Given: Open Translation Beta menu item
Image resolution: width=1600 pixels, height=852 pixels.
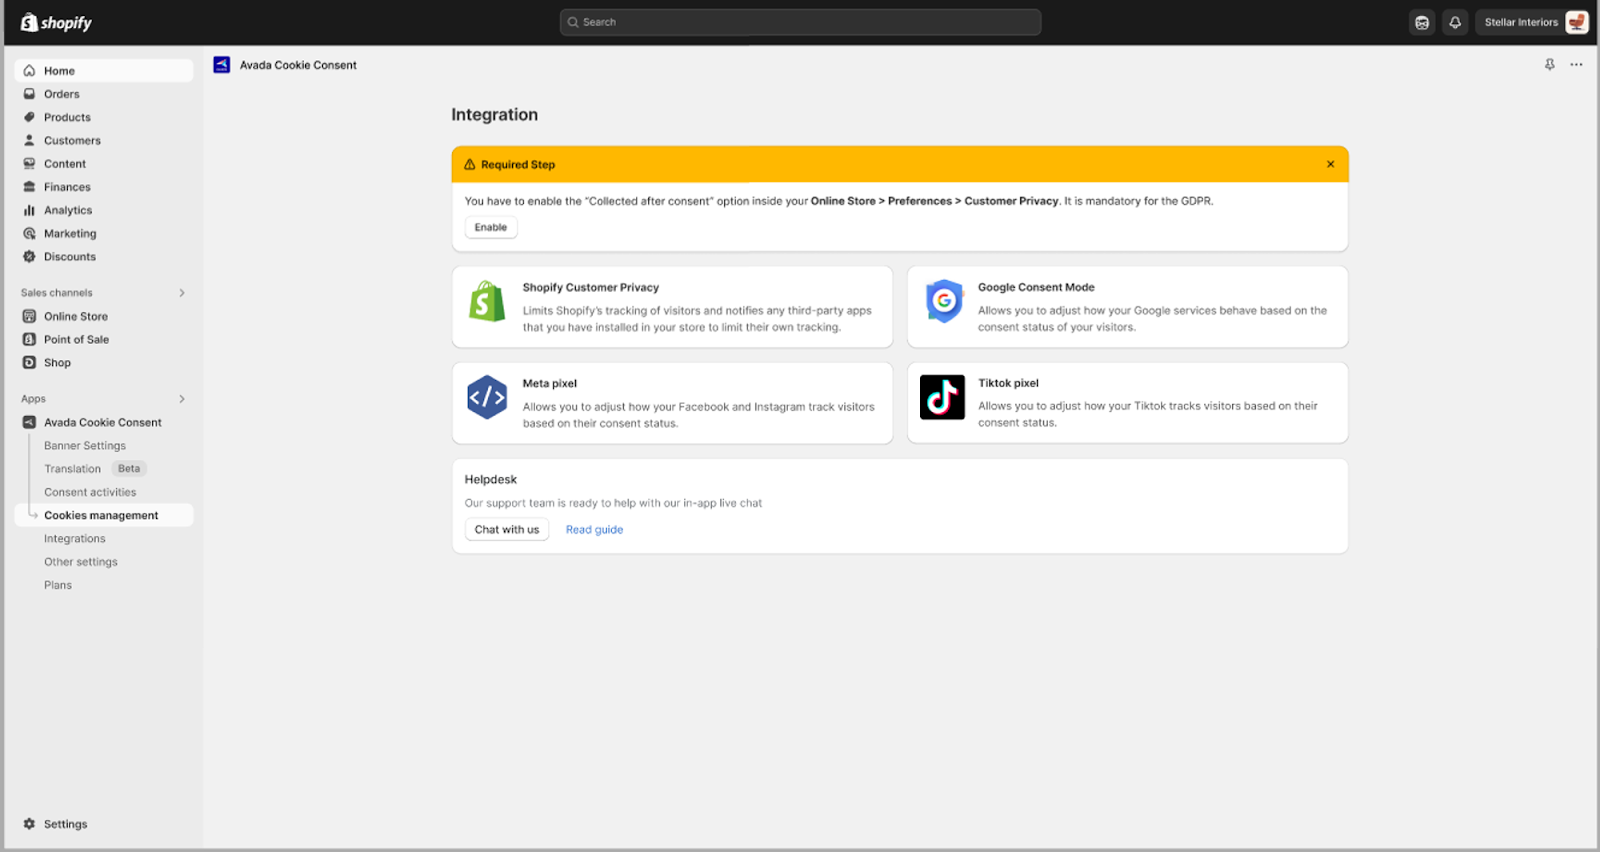Looking at the screenshot, I should pos(95,469).
